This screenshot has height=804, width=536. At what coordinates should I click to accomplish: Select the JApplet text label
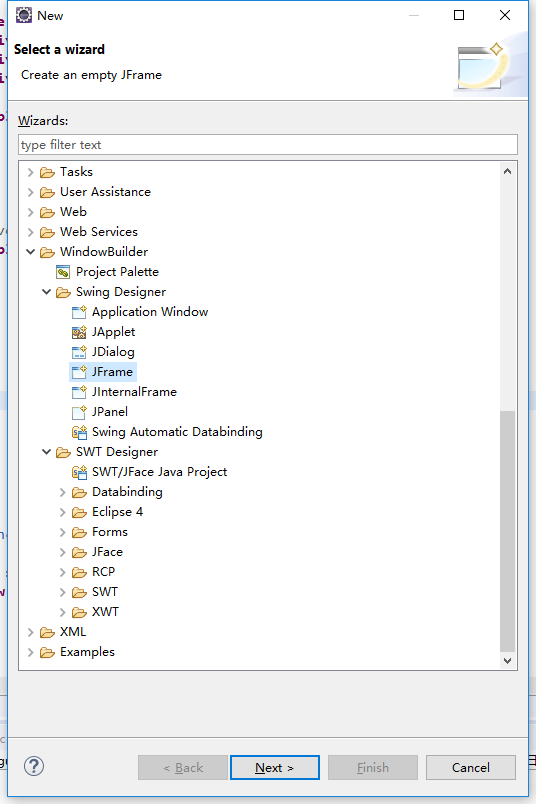point(113,332)
